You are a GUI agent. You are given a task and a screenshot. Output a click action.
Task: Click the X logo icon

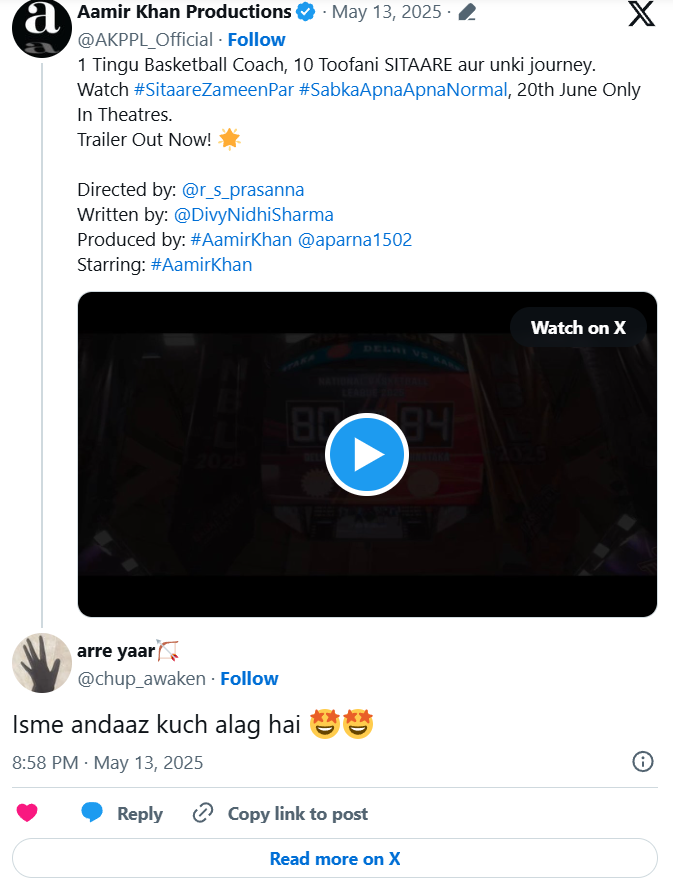click(641, 14)
